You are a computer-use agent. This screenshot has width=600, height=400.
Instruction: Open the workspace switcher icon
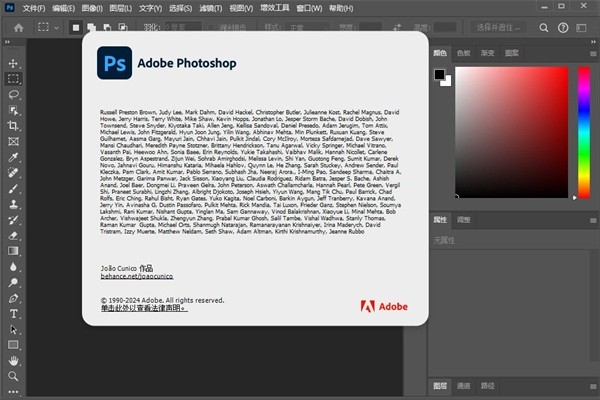(581, 28)
